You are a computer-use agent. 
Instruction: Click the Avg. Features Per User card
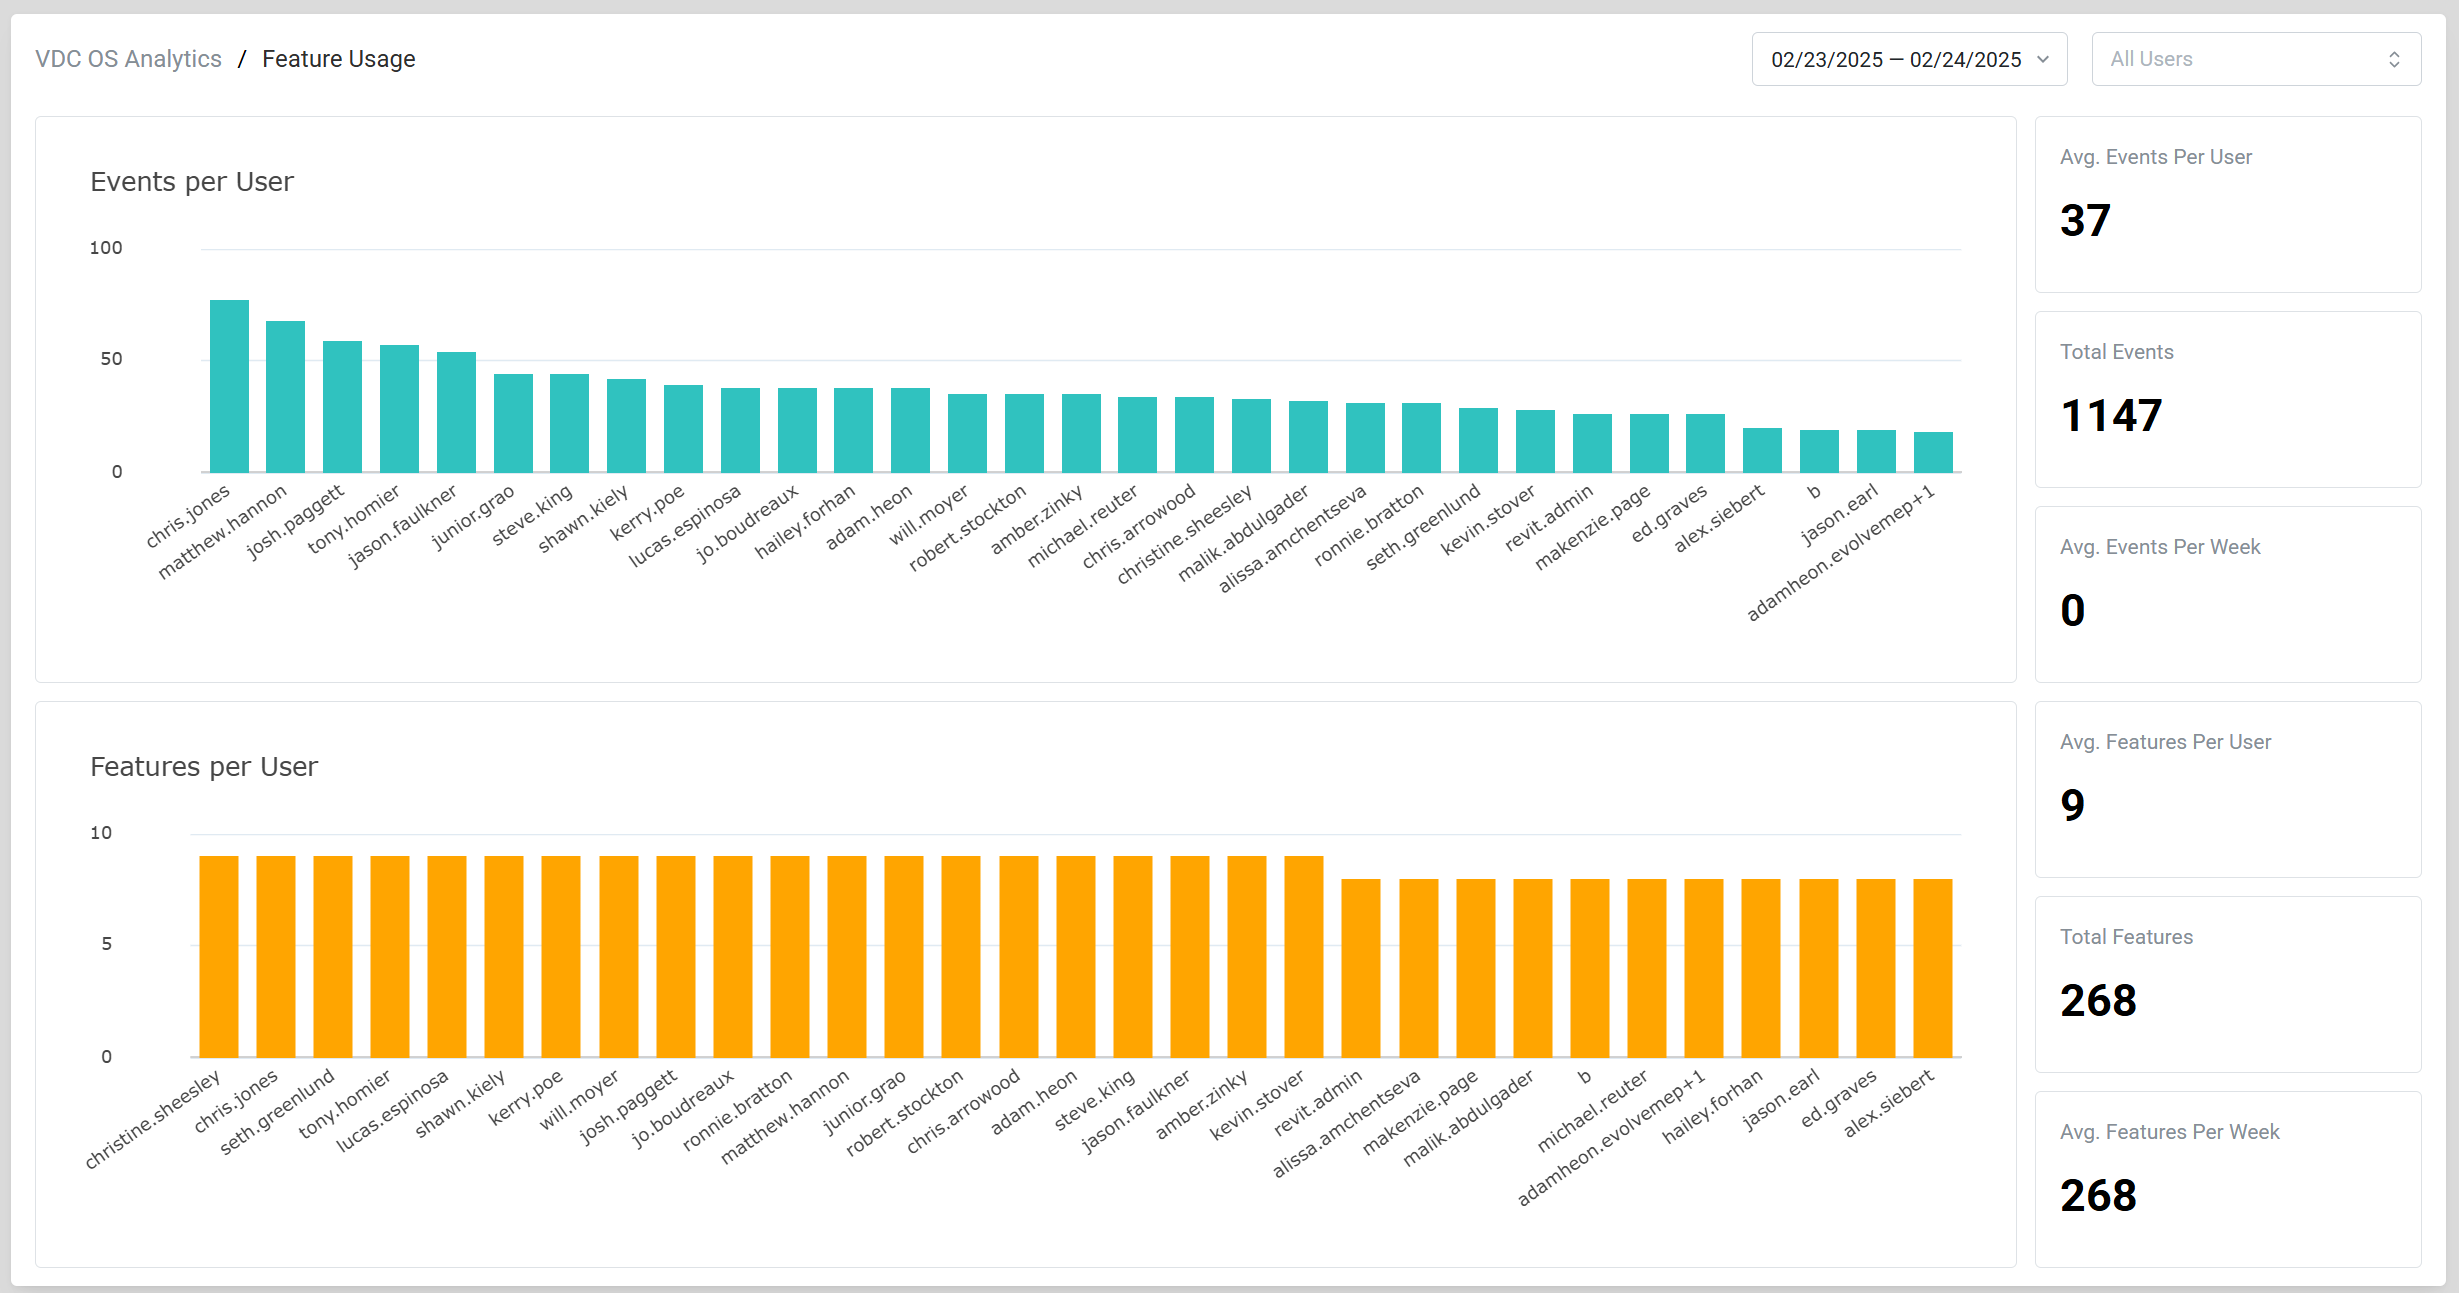[x=2227, y=789]
